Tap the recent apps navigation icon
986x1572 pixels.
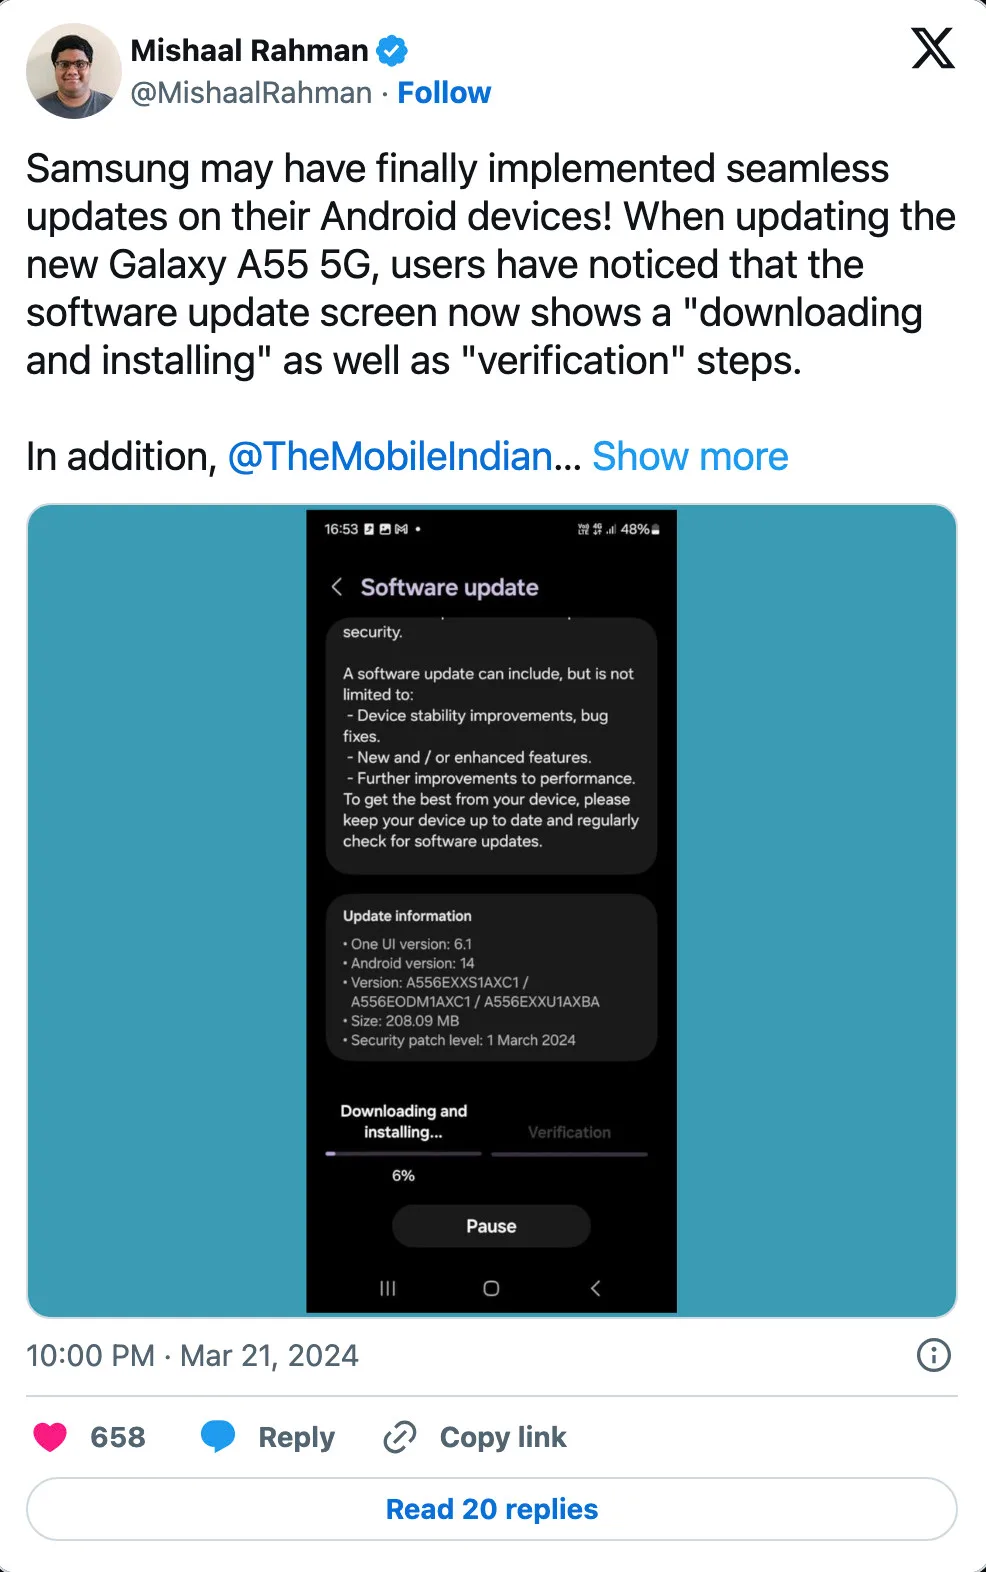point(388,1288)
